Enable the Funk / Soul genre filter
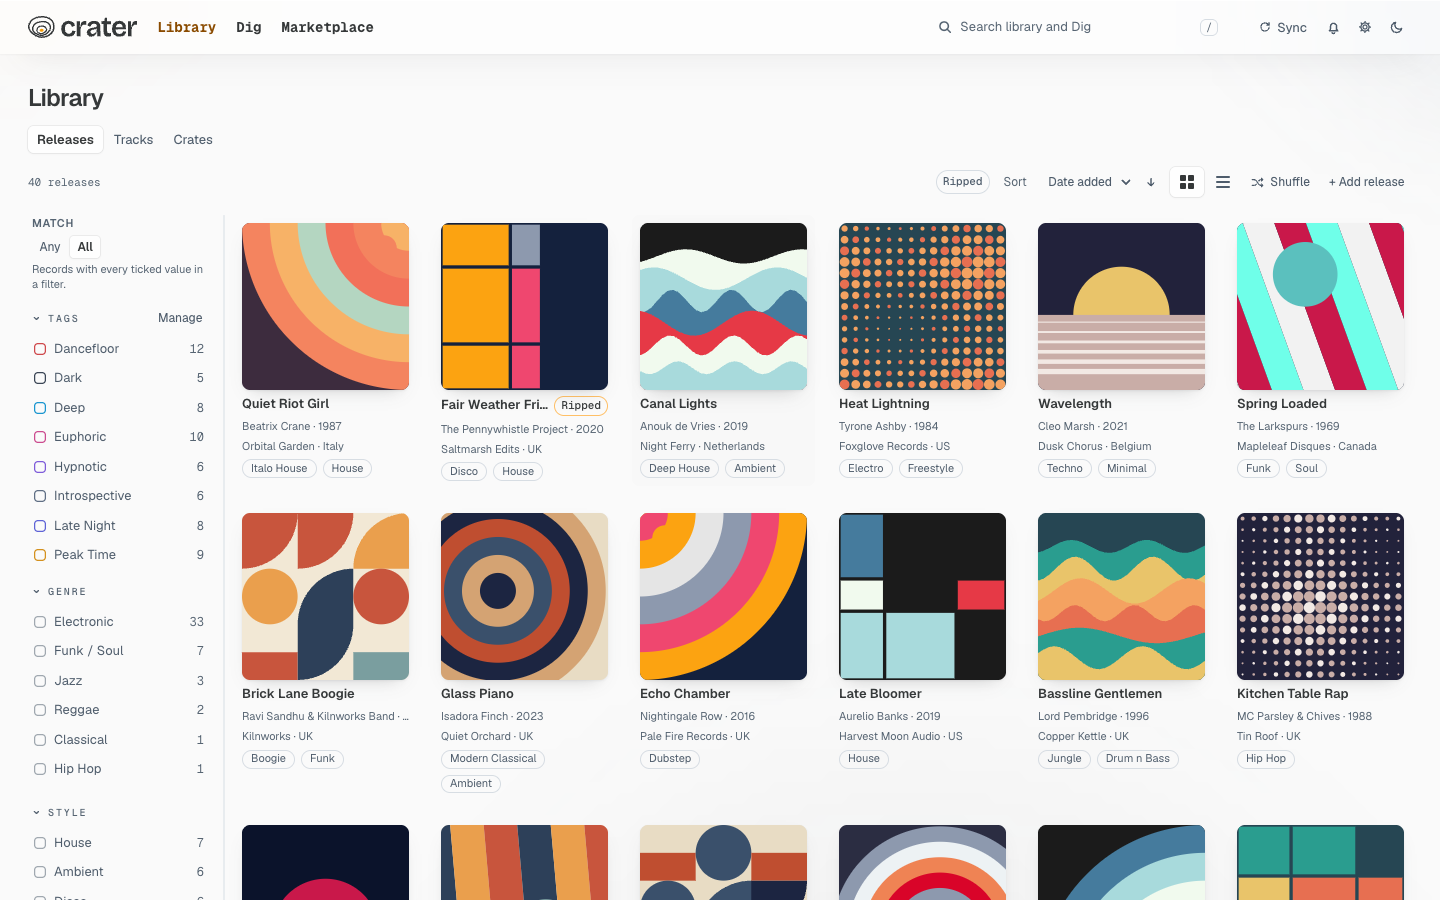The width and height of the screenshot is (1440, 900). click(40, 651)
